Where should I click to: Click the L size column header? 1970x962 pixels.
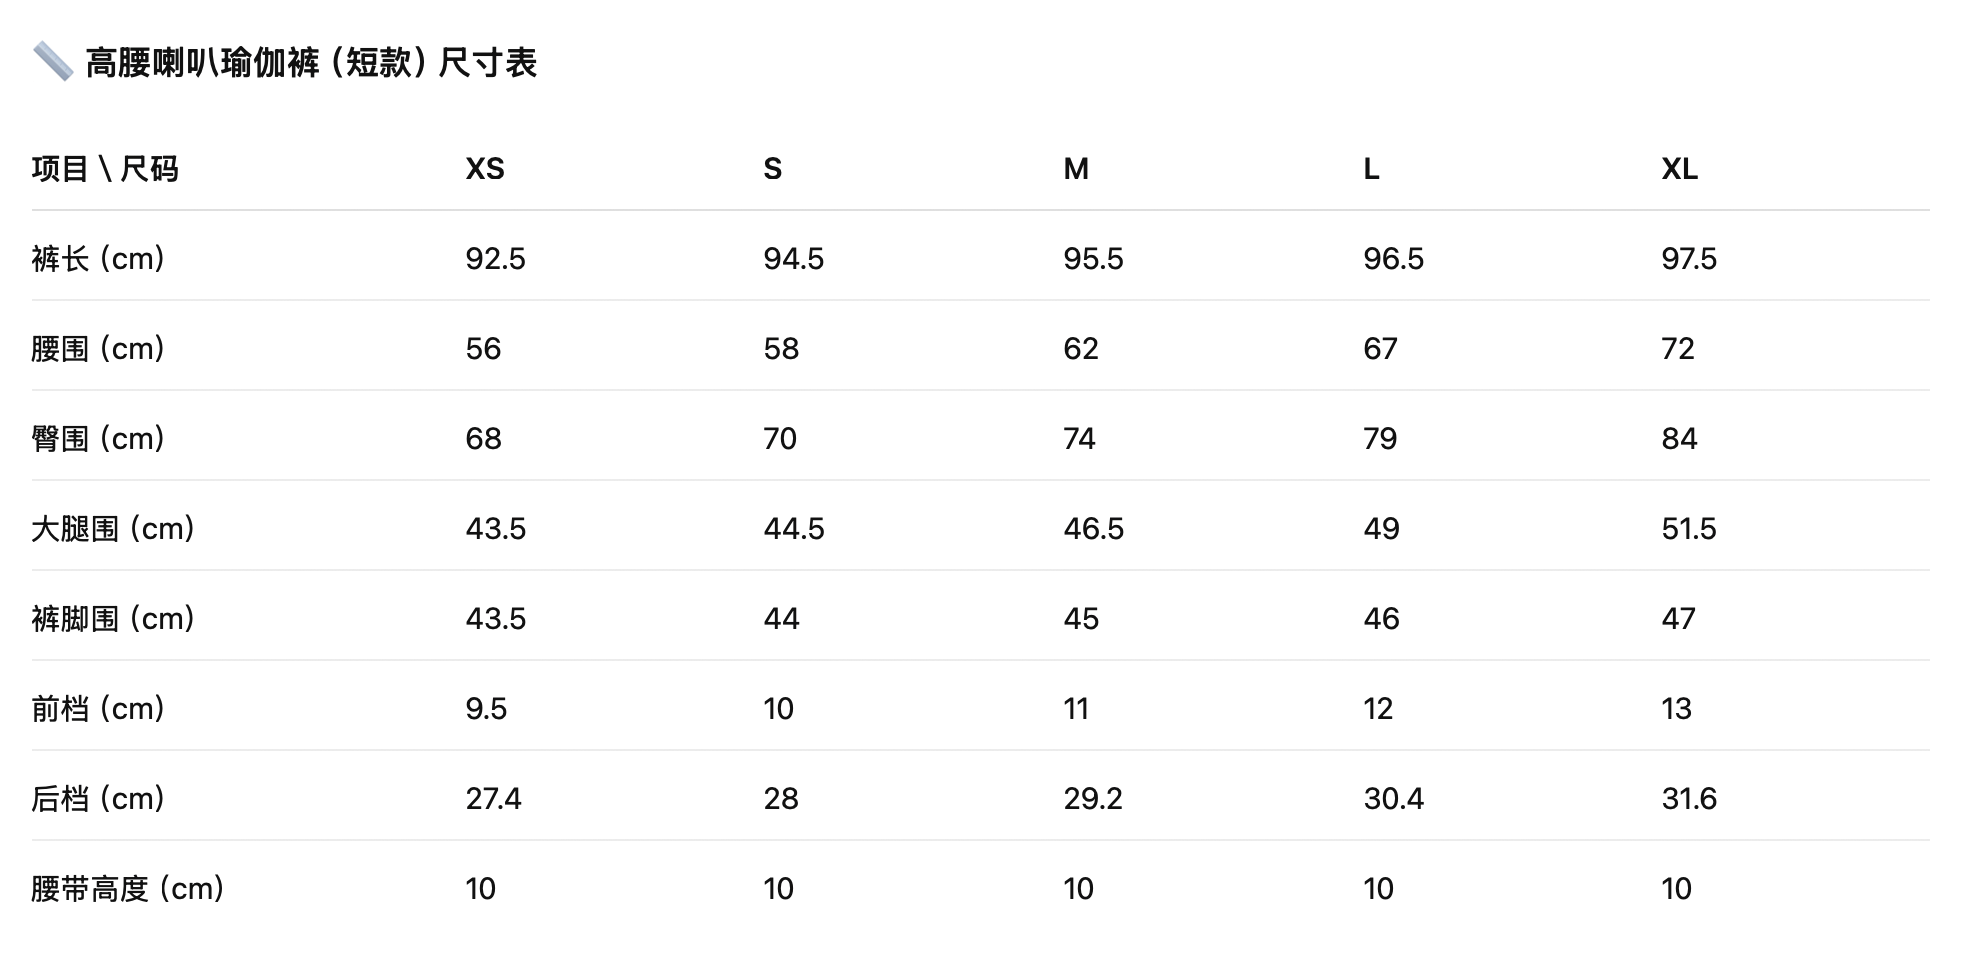[x=1371, y=169]
